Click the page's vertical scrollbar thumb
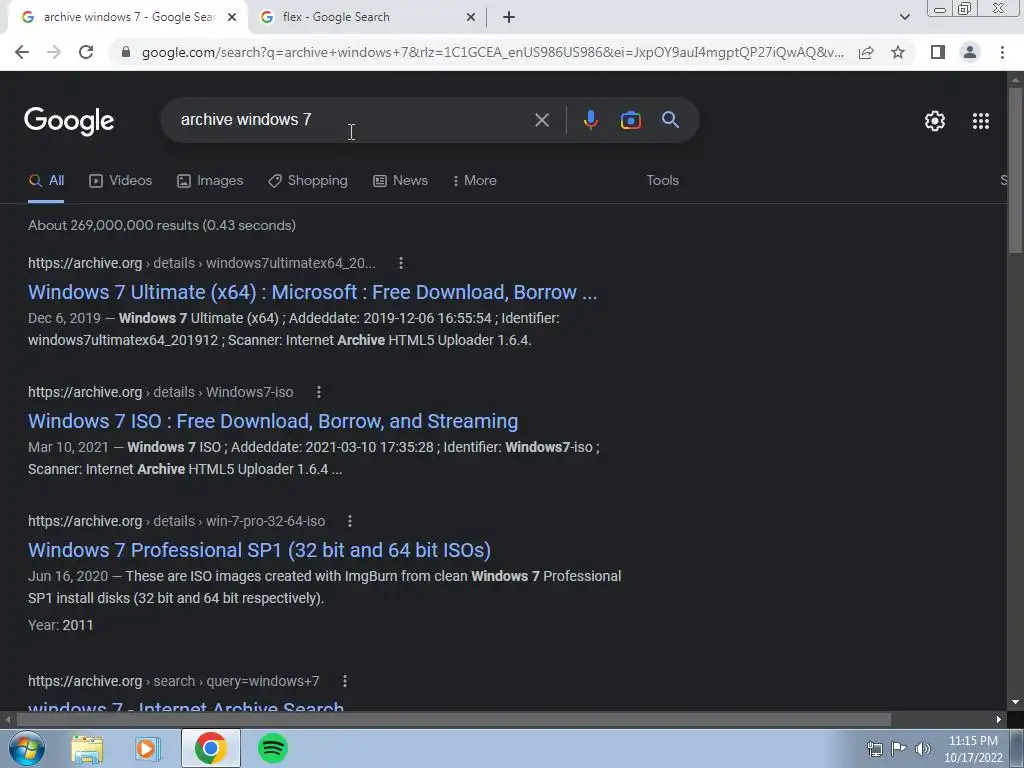 [1015, 170]
